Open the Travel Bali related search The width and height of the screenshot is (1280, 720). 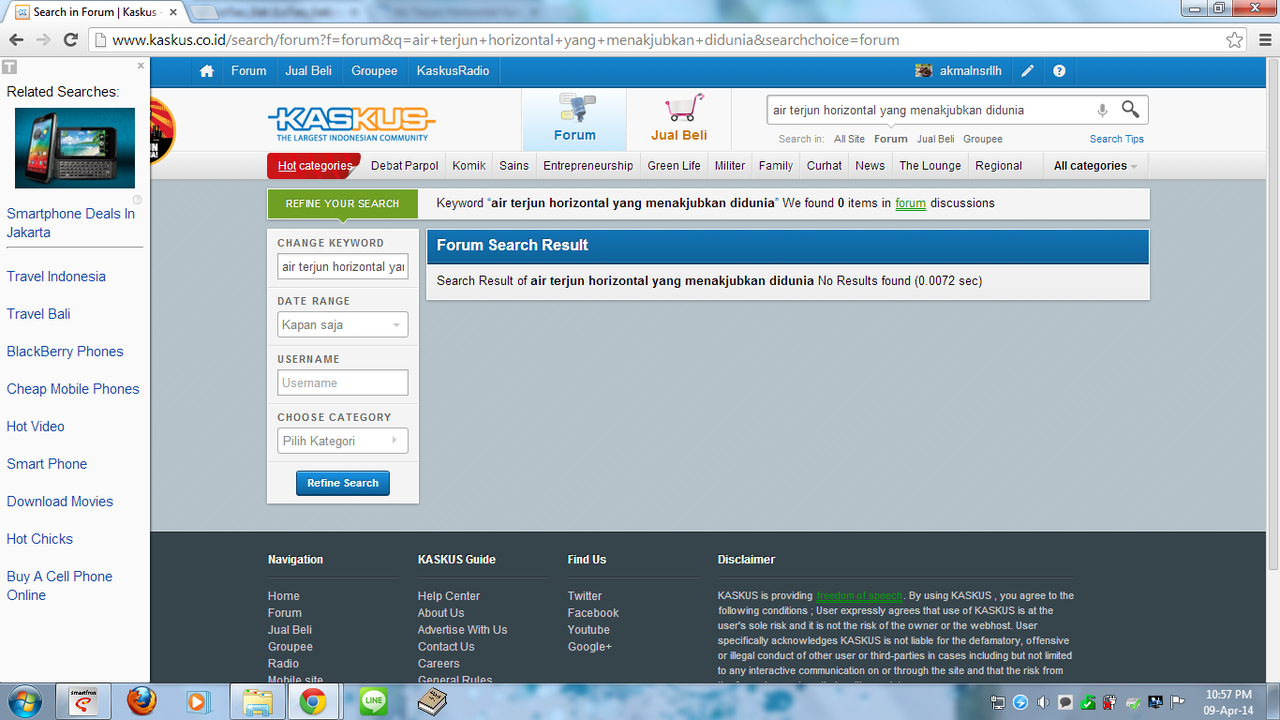tap(39, 314)
